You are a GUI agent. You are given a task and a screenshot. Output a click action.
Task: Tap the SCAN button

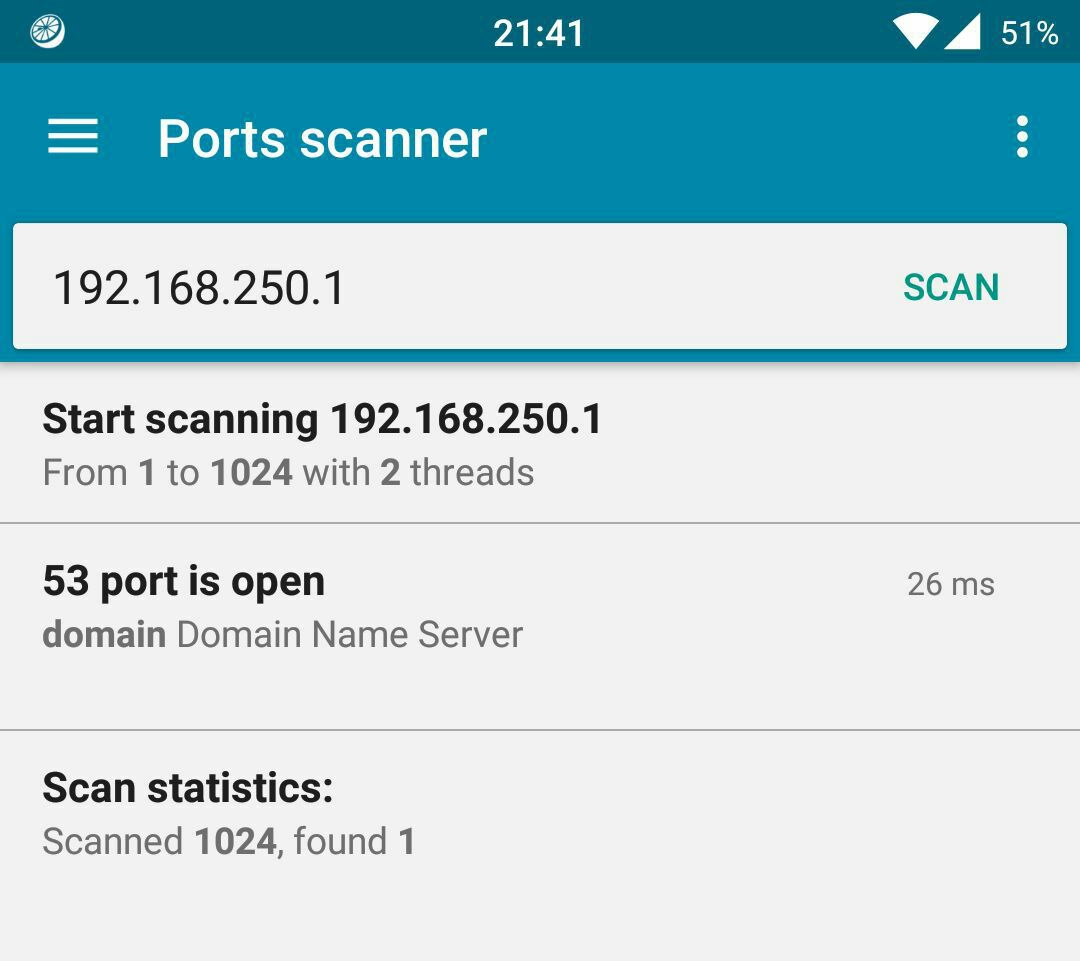click(950, 288)
